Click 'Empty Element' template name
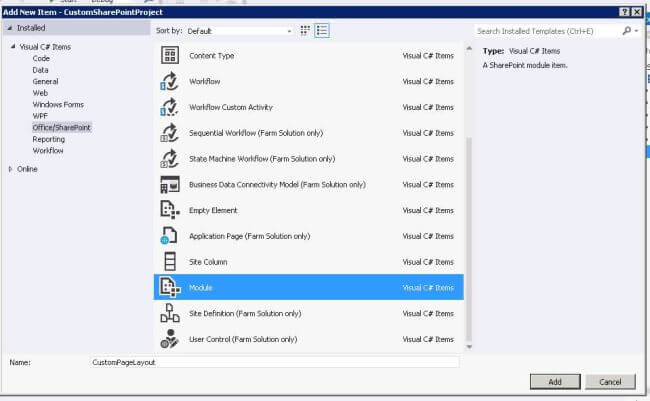 click(x=213, y=210)
